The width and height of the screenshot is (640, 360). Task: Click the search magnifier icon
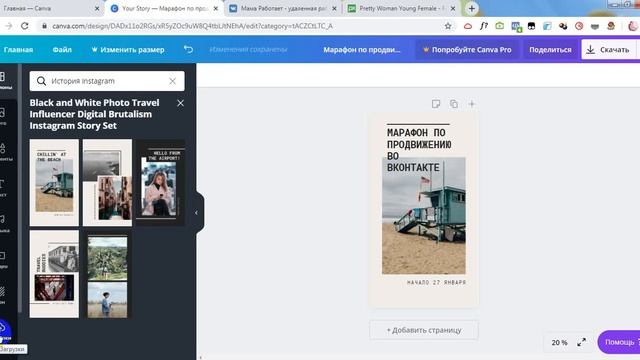(x=41, y=81)
